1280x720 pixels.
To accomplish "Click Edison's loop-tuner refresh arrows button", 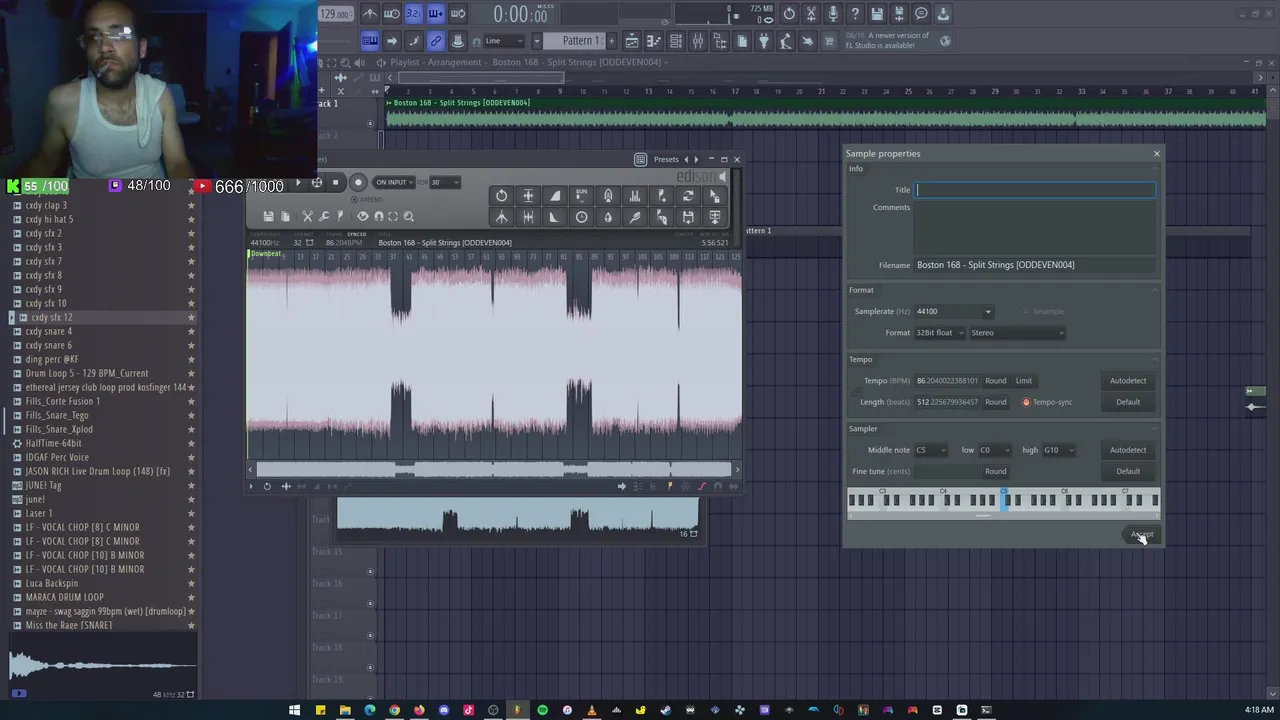I will point(688,196).
